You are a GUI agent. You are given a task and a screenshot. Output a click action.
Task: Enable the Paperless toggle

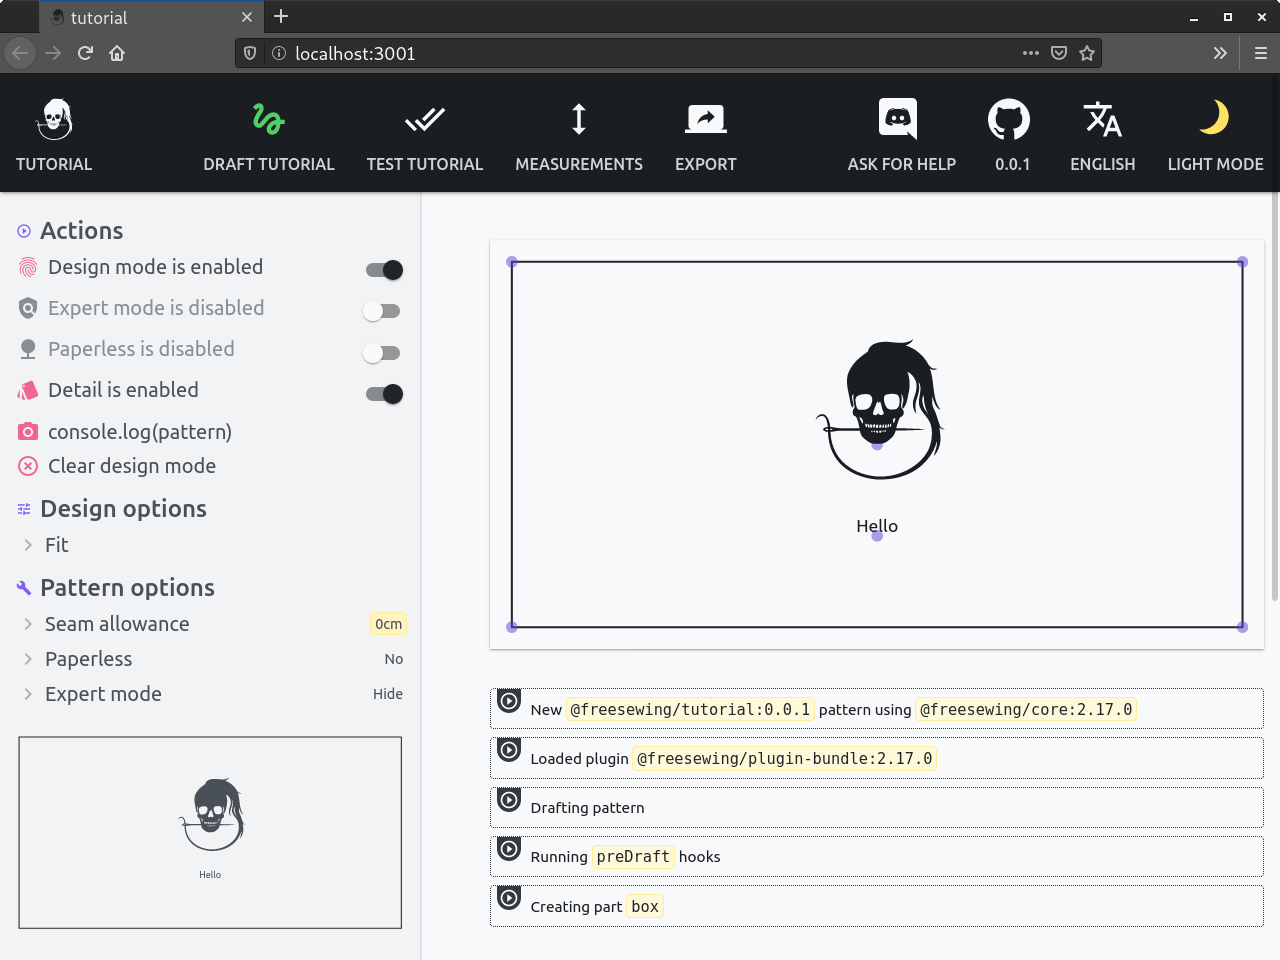pyautogui.click(x=382, y=353)
